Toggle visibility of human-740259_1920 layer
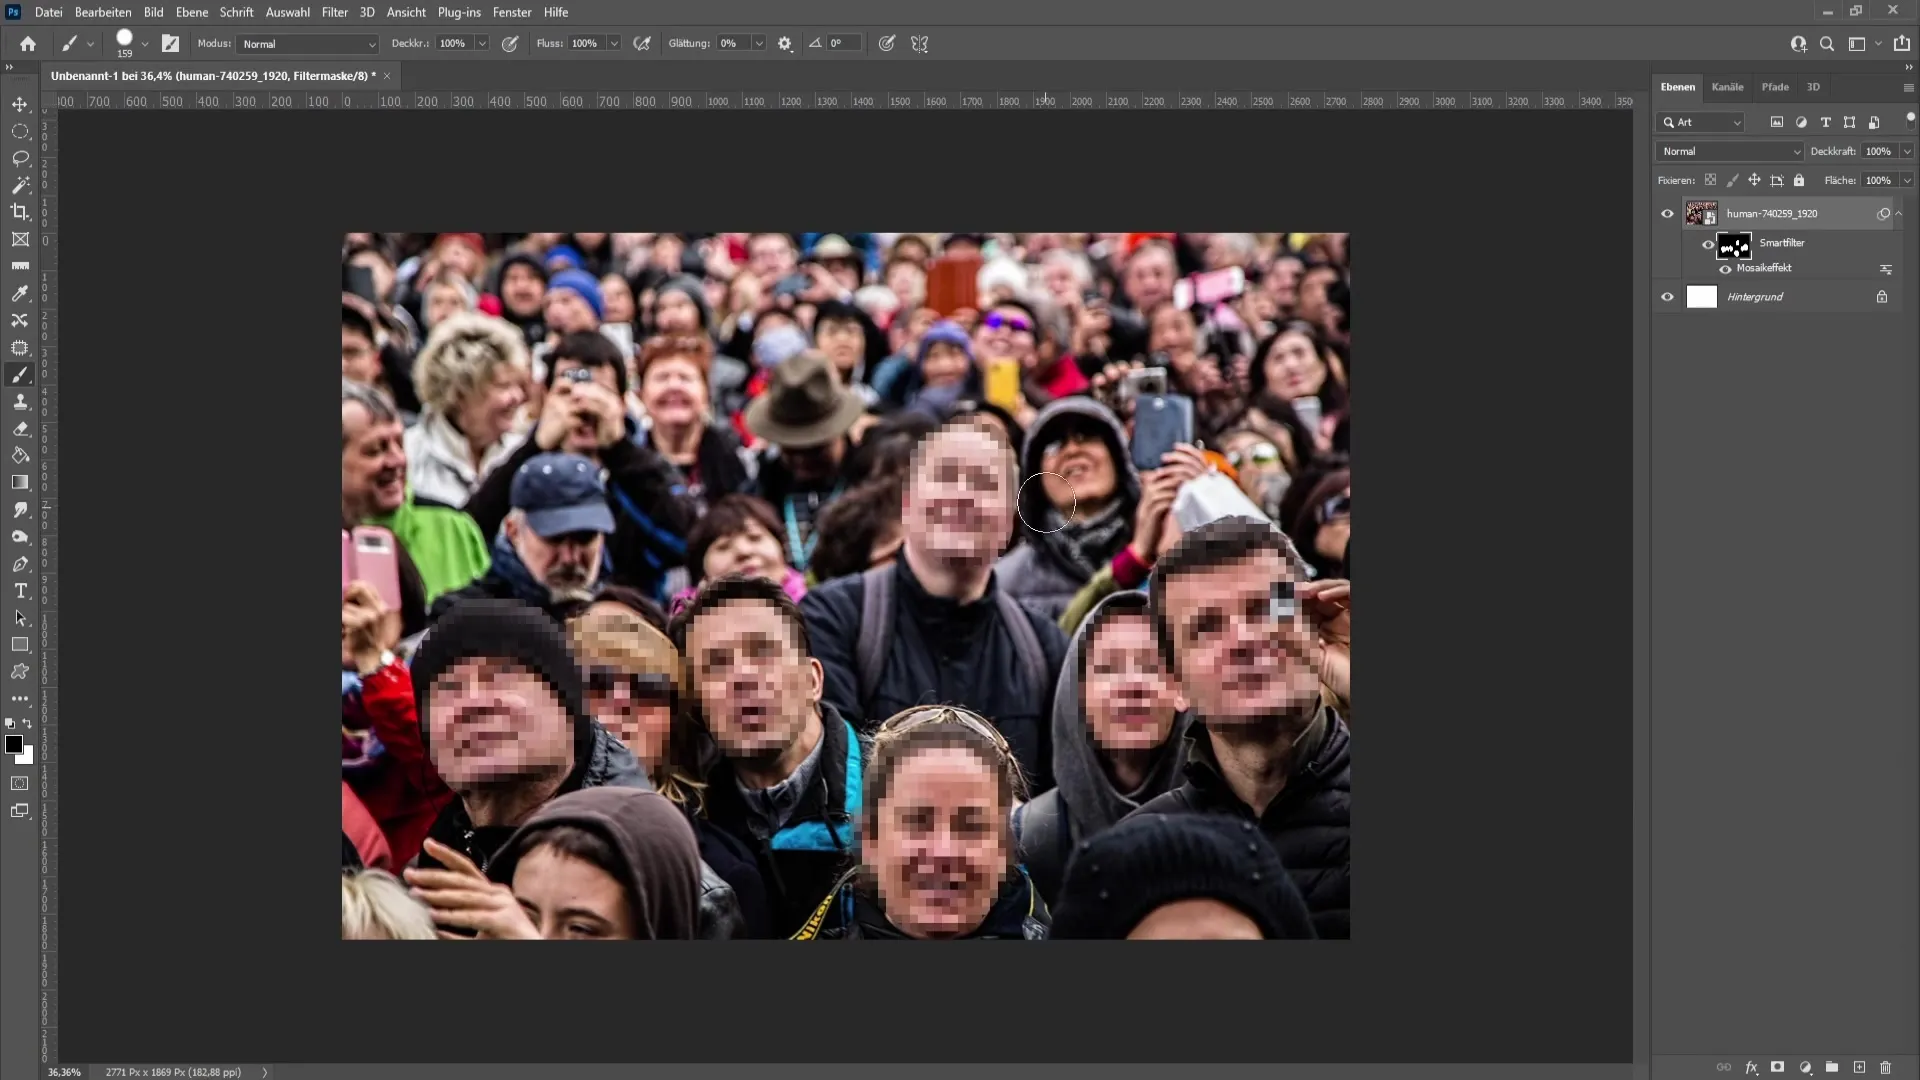Image resolution: width=1920 pixels, height=1080 pixels. click(x=1667, y=214)
